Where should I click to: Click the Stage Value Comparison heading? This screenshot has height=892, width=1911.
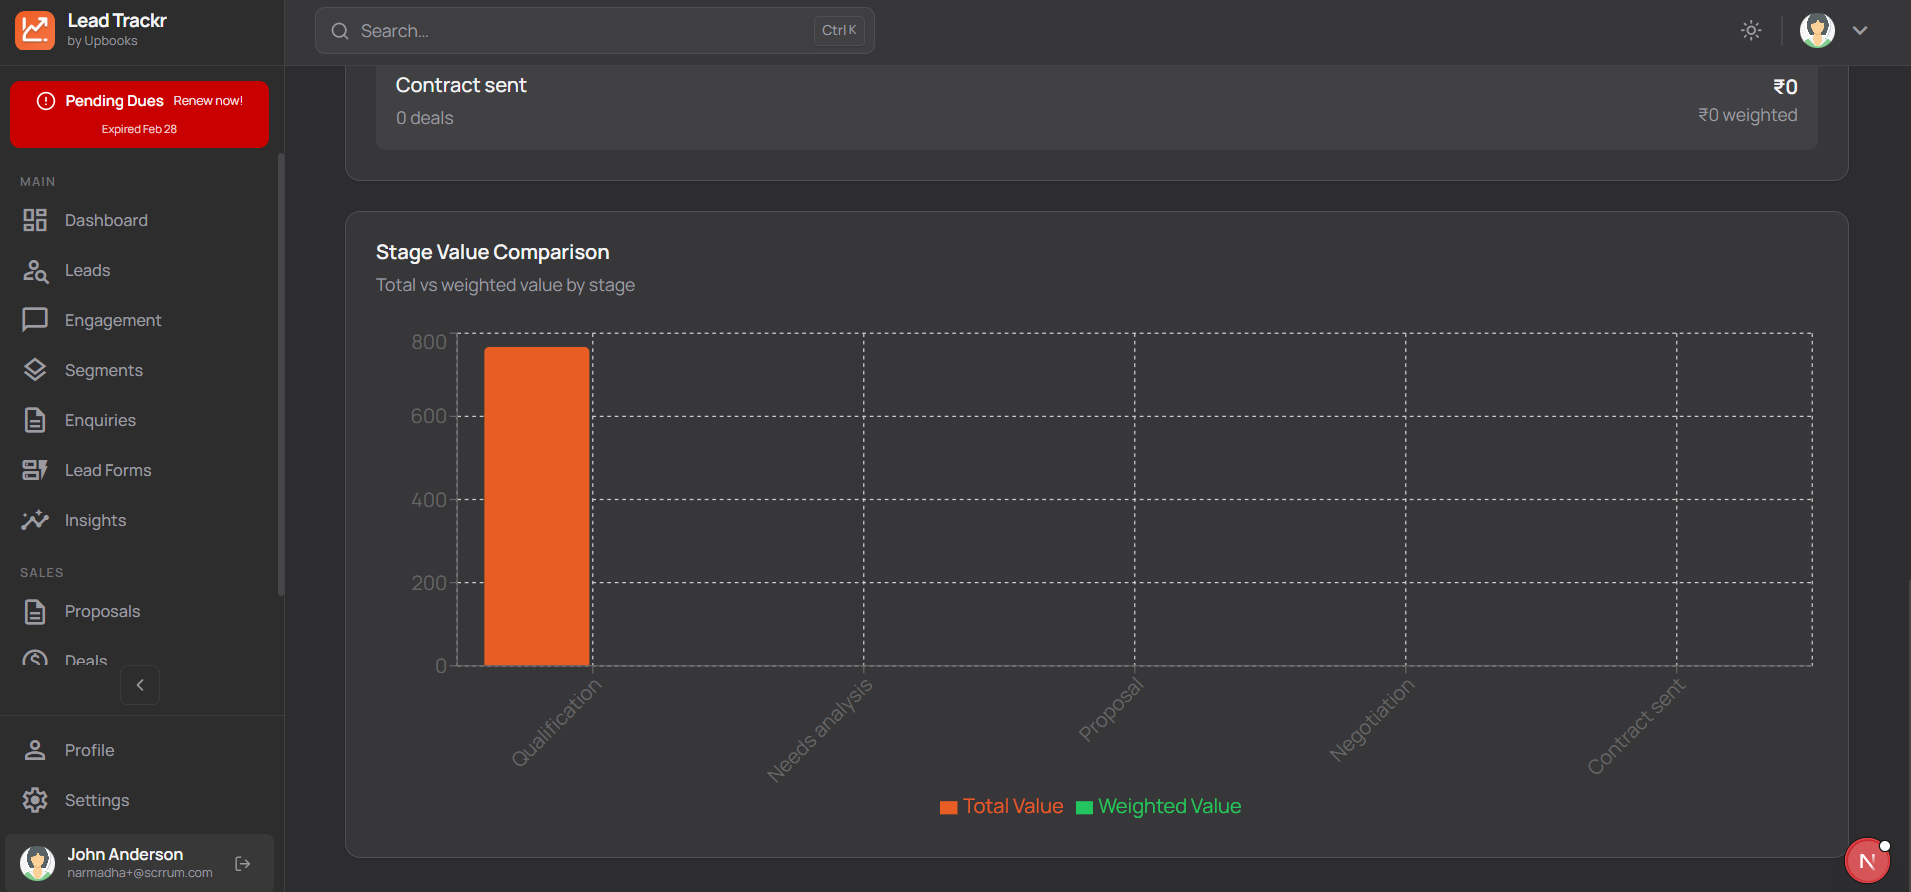pos(493,252)
